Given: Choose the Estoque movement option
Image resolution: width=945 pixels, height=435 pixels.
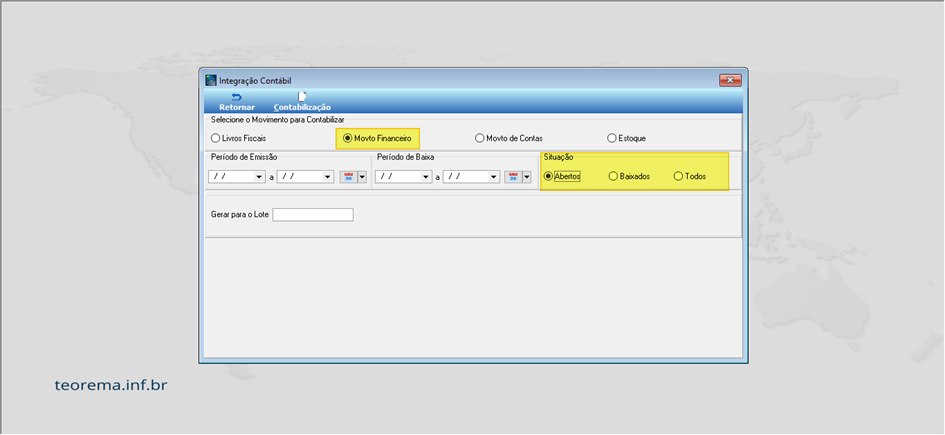Looking at the screenshot, I should point(627,138).
